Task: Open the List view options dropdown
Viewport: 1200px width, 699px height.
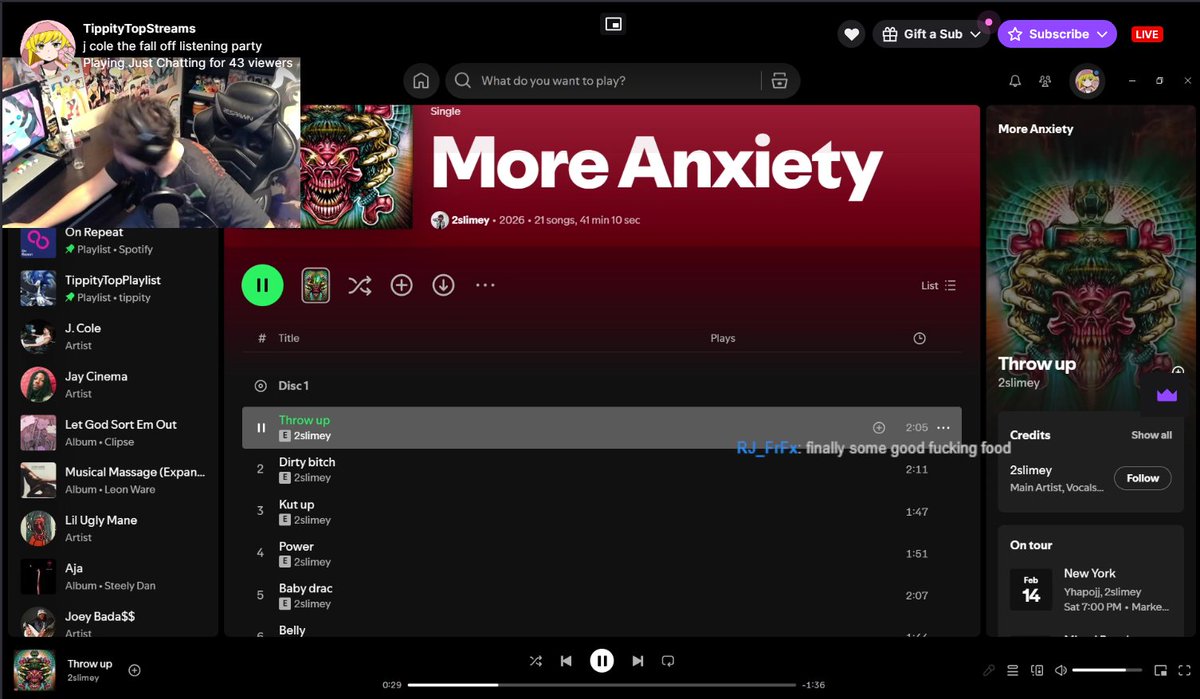Action: click(x=938, y=285)
